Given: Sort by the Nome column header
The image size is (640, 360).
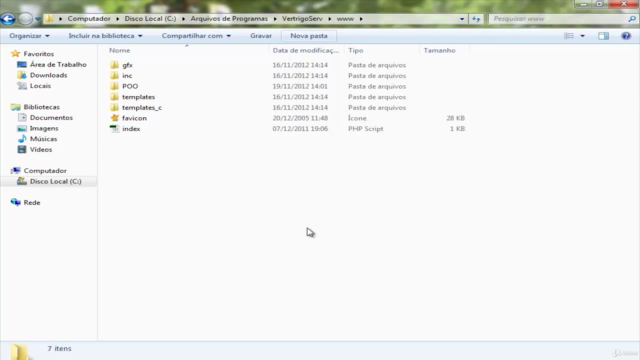Looking at the screenshot, I should tap(119, 50).
